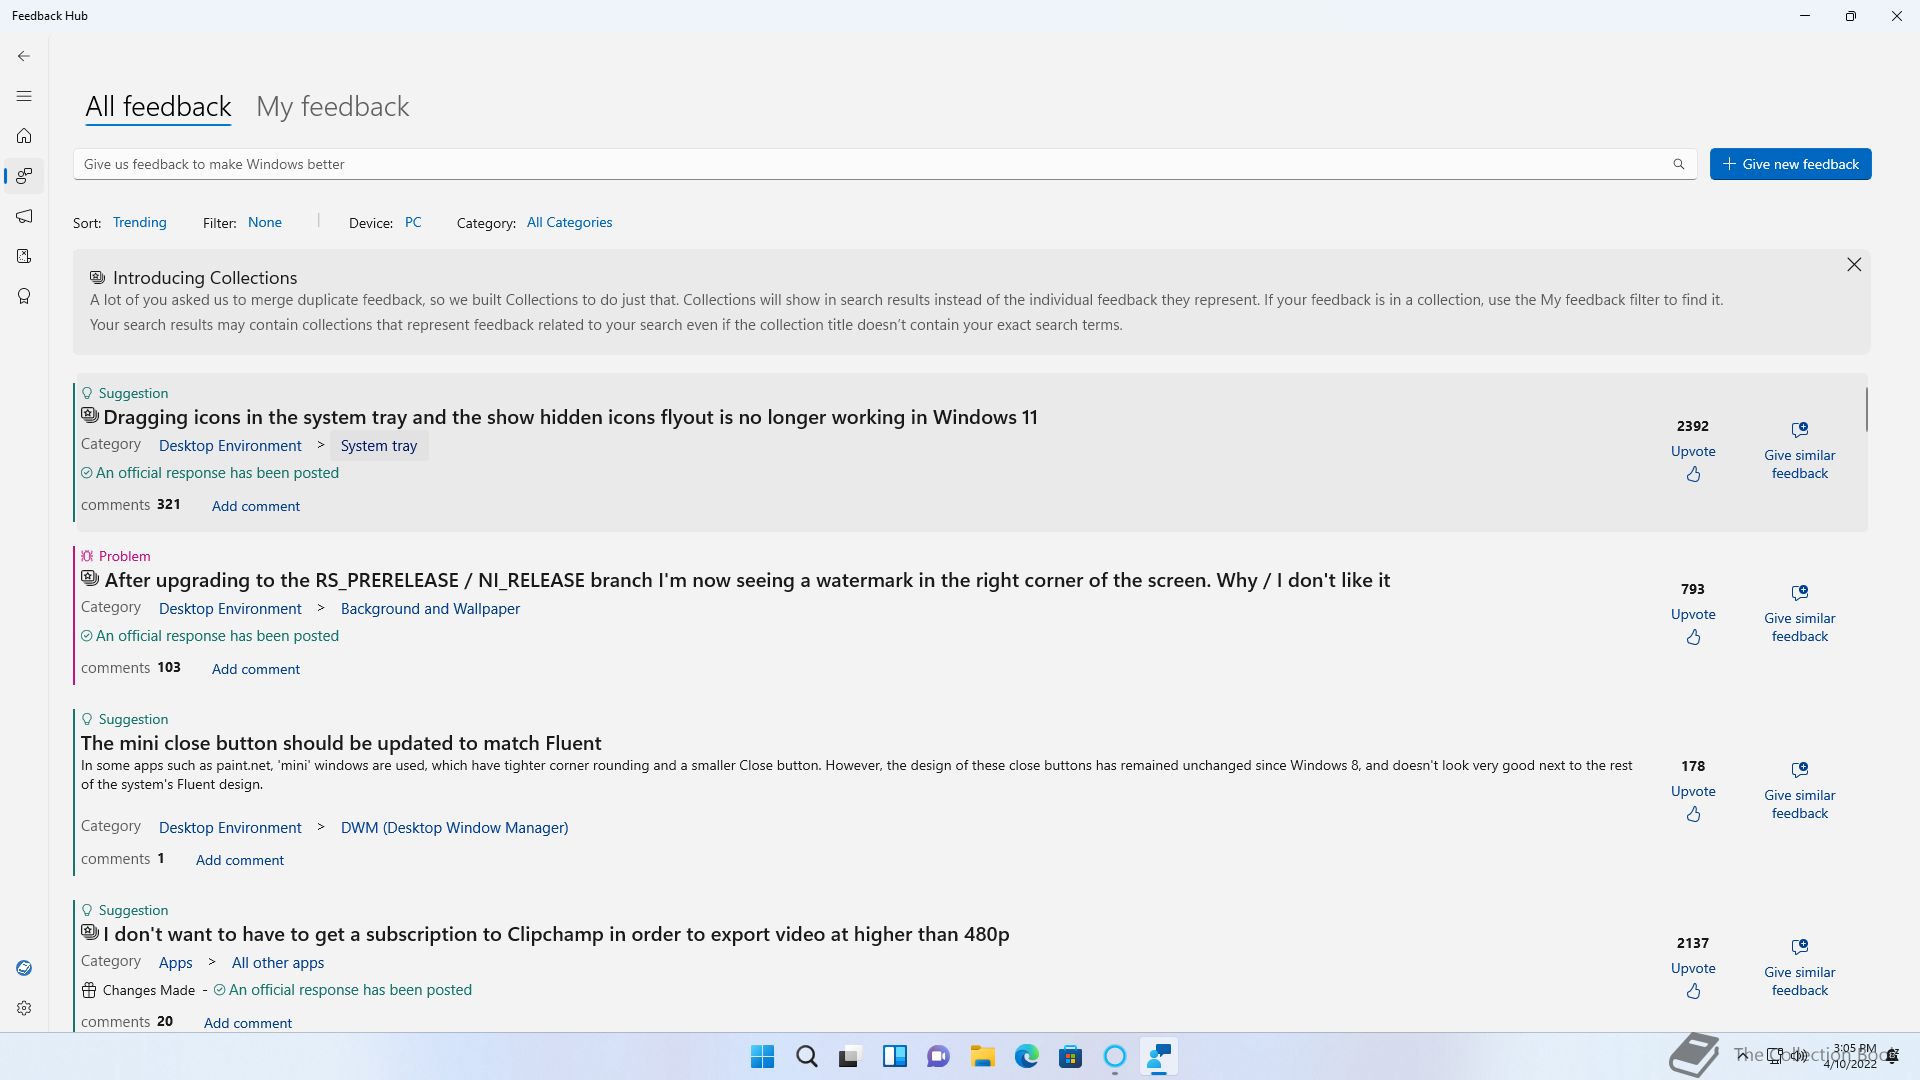This screenshot has width=1920, height=1080.
Task: Open File Explorer from taskbar
Action: [x=982, y=1057]
